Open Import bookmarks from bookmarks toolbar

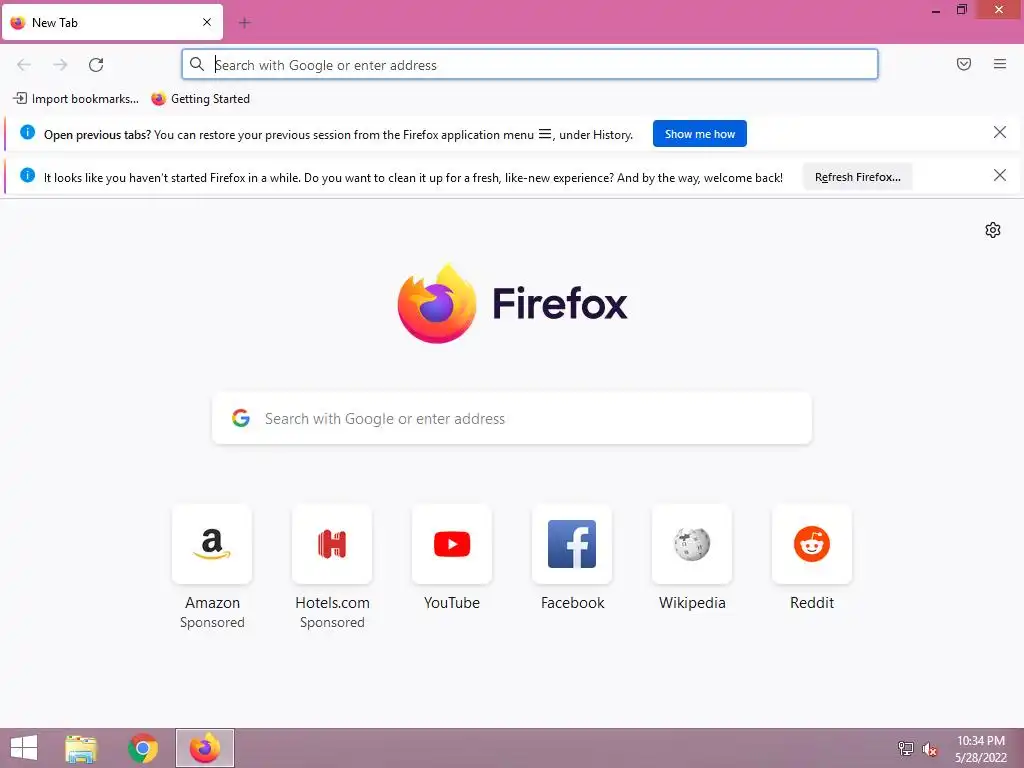point(76,99)
